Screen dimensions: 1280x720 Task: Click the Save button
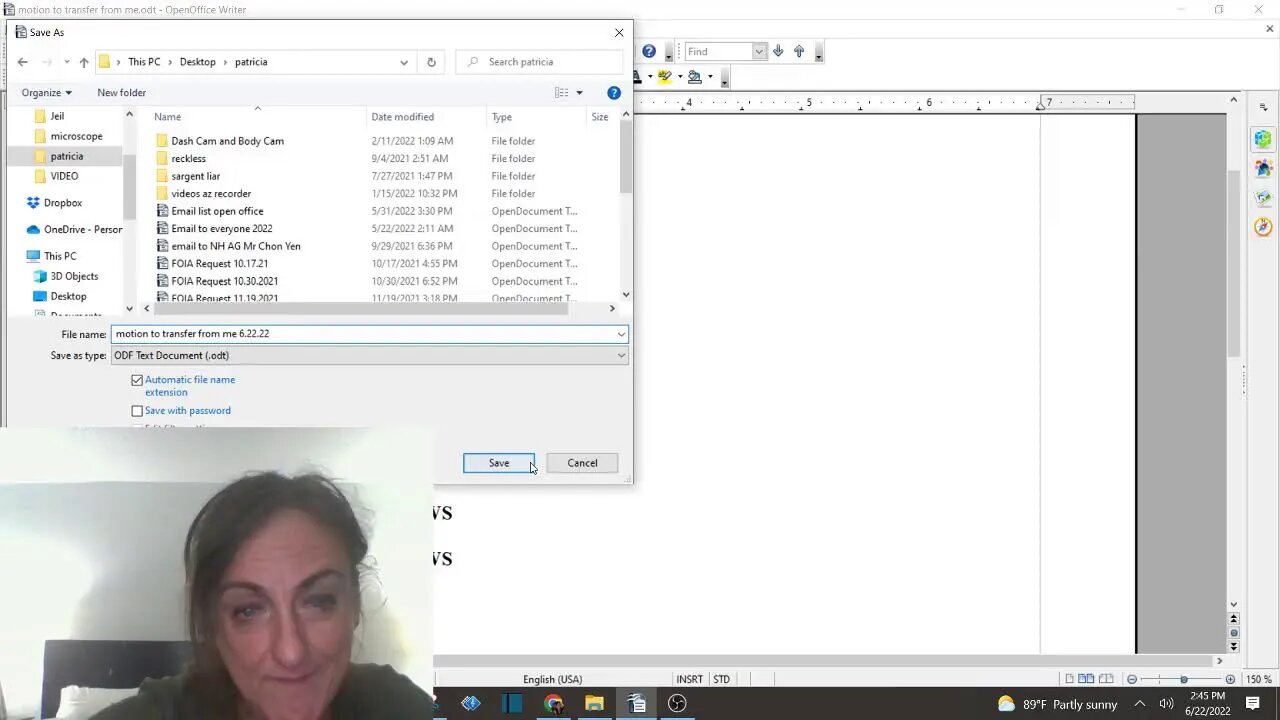coord(499,463)
